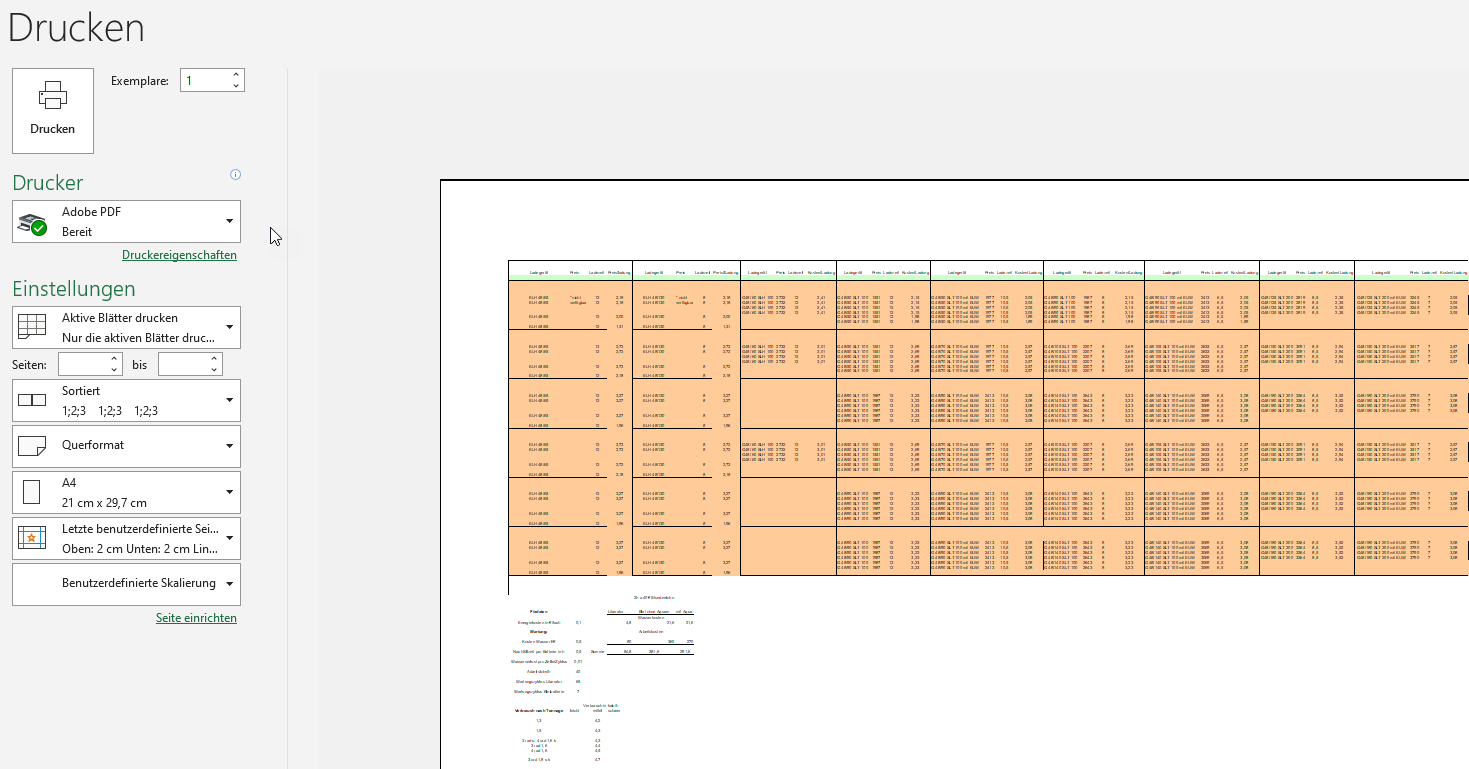Open the Druckereigenschaften link
The image size is (1469, 769).
coord(179,255)
